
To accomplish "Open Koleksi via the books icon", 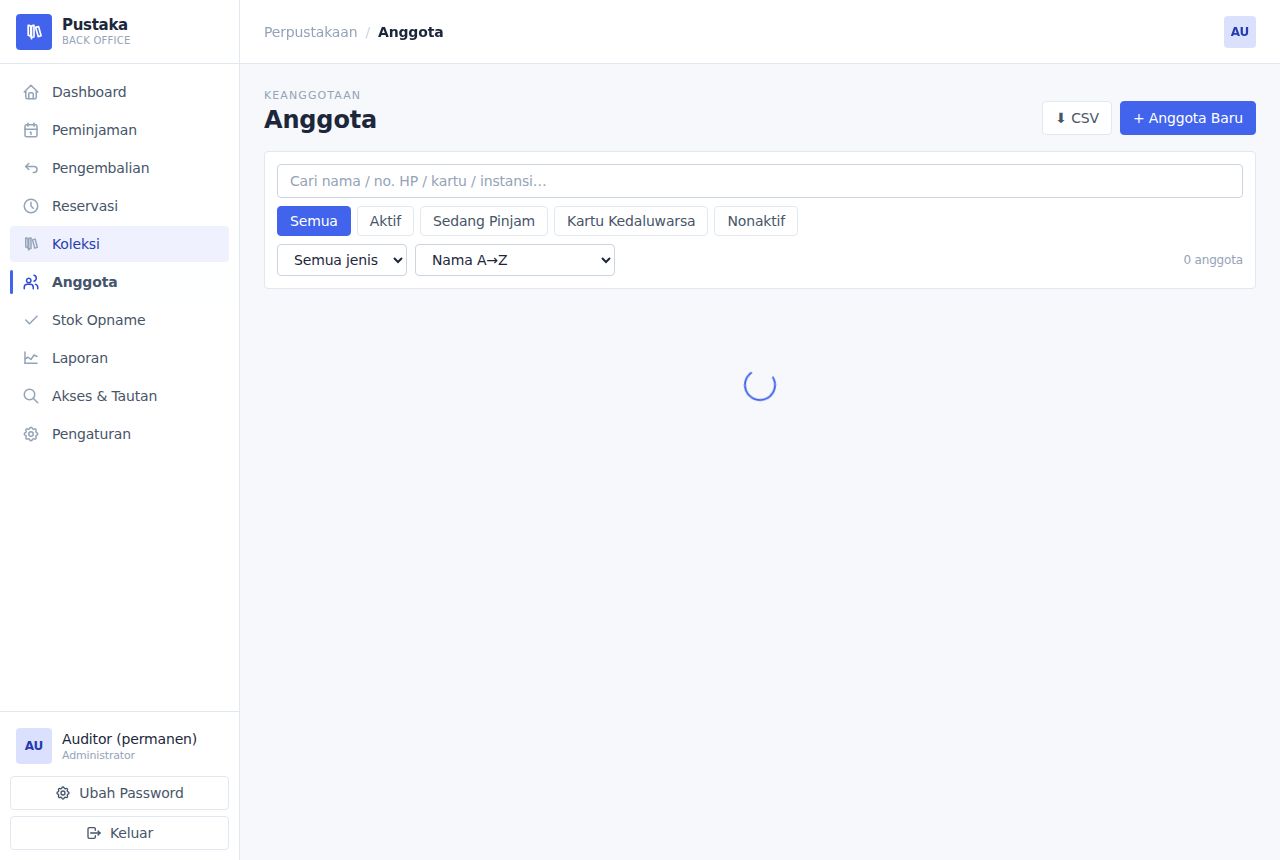I will (x=31, y=244).
